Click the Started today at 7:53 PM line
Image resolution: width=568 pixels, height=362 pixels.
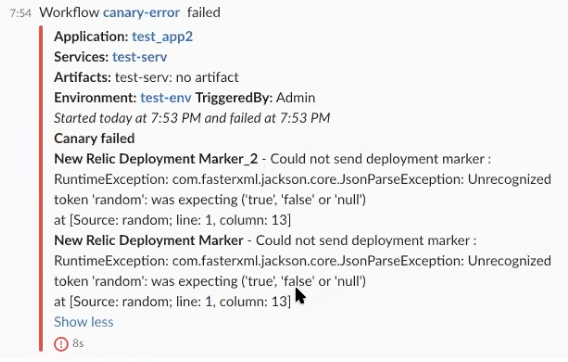coord(192,118)
